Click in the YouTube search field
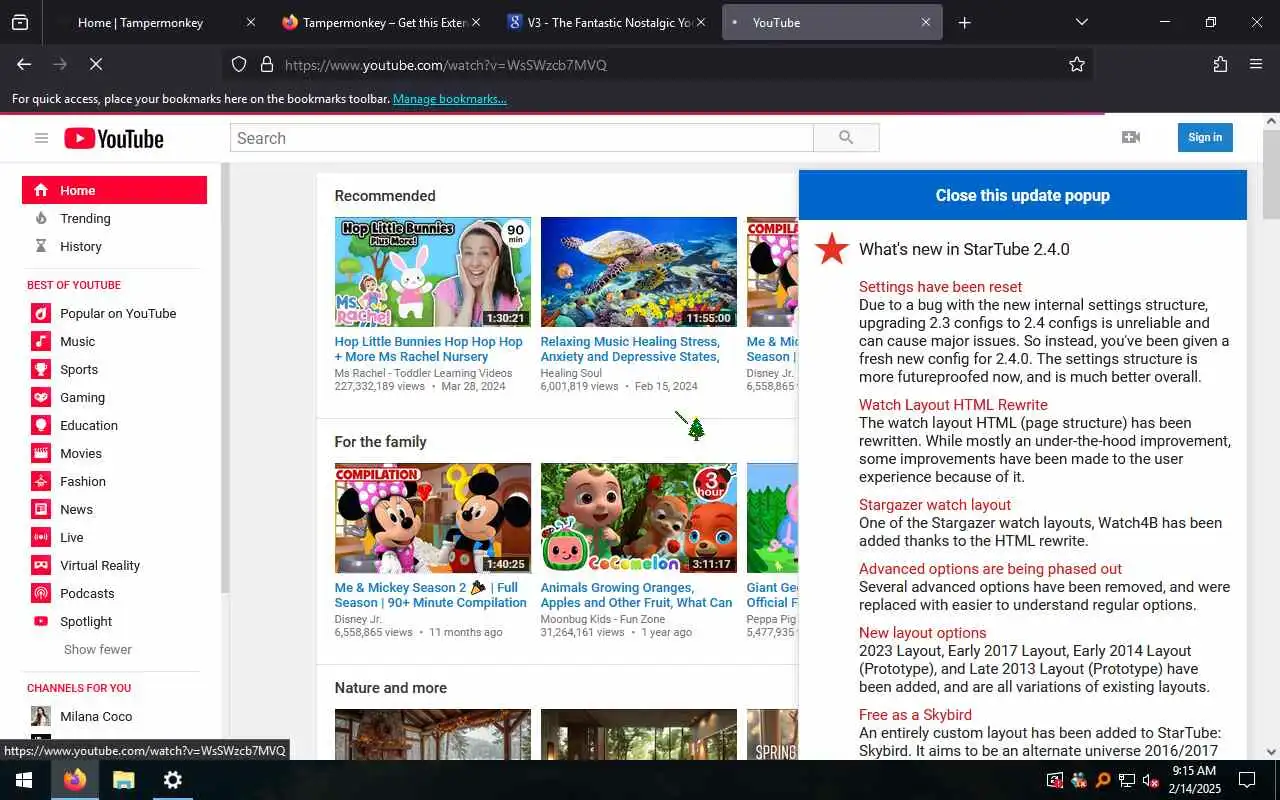This screenshot has height=800, width=1280. coord(521,138)
